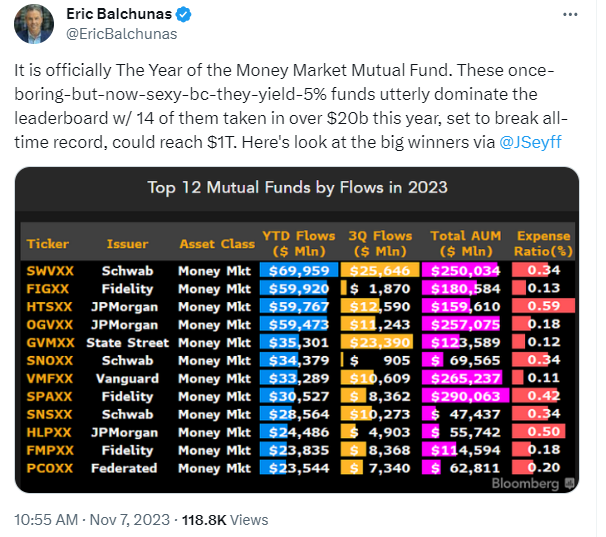Click the chart title Top 12 Mutual Funds

(297, 188)
